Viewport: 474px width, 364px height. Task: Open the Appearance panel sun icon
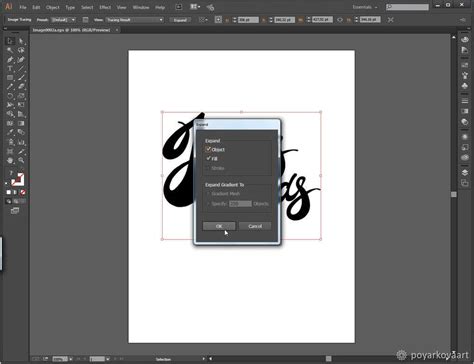(x=465, y=137)
